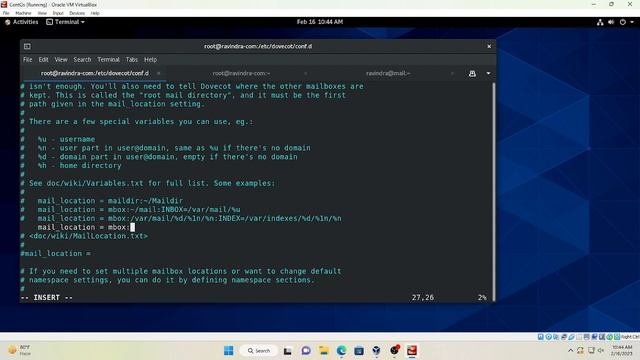Close the ravindra@mail:~ tab
Screen dimensions: 640x360
coord(452,73)
